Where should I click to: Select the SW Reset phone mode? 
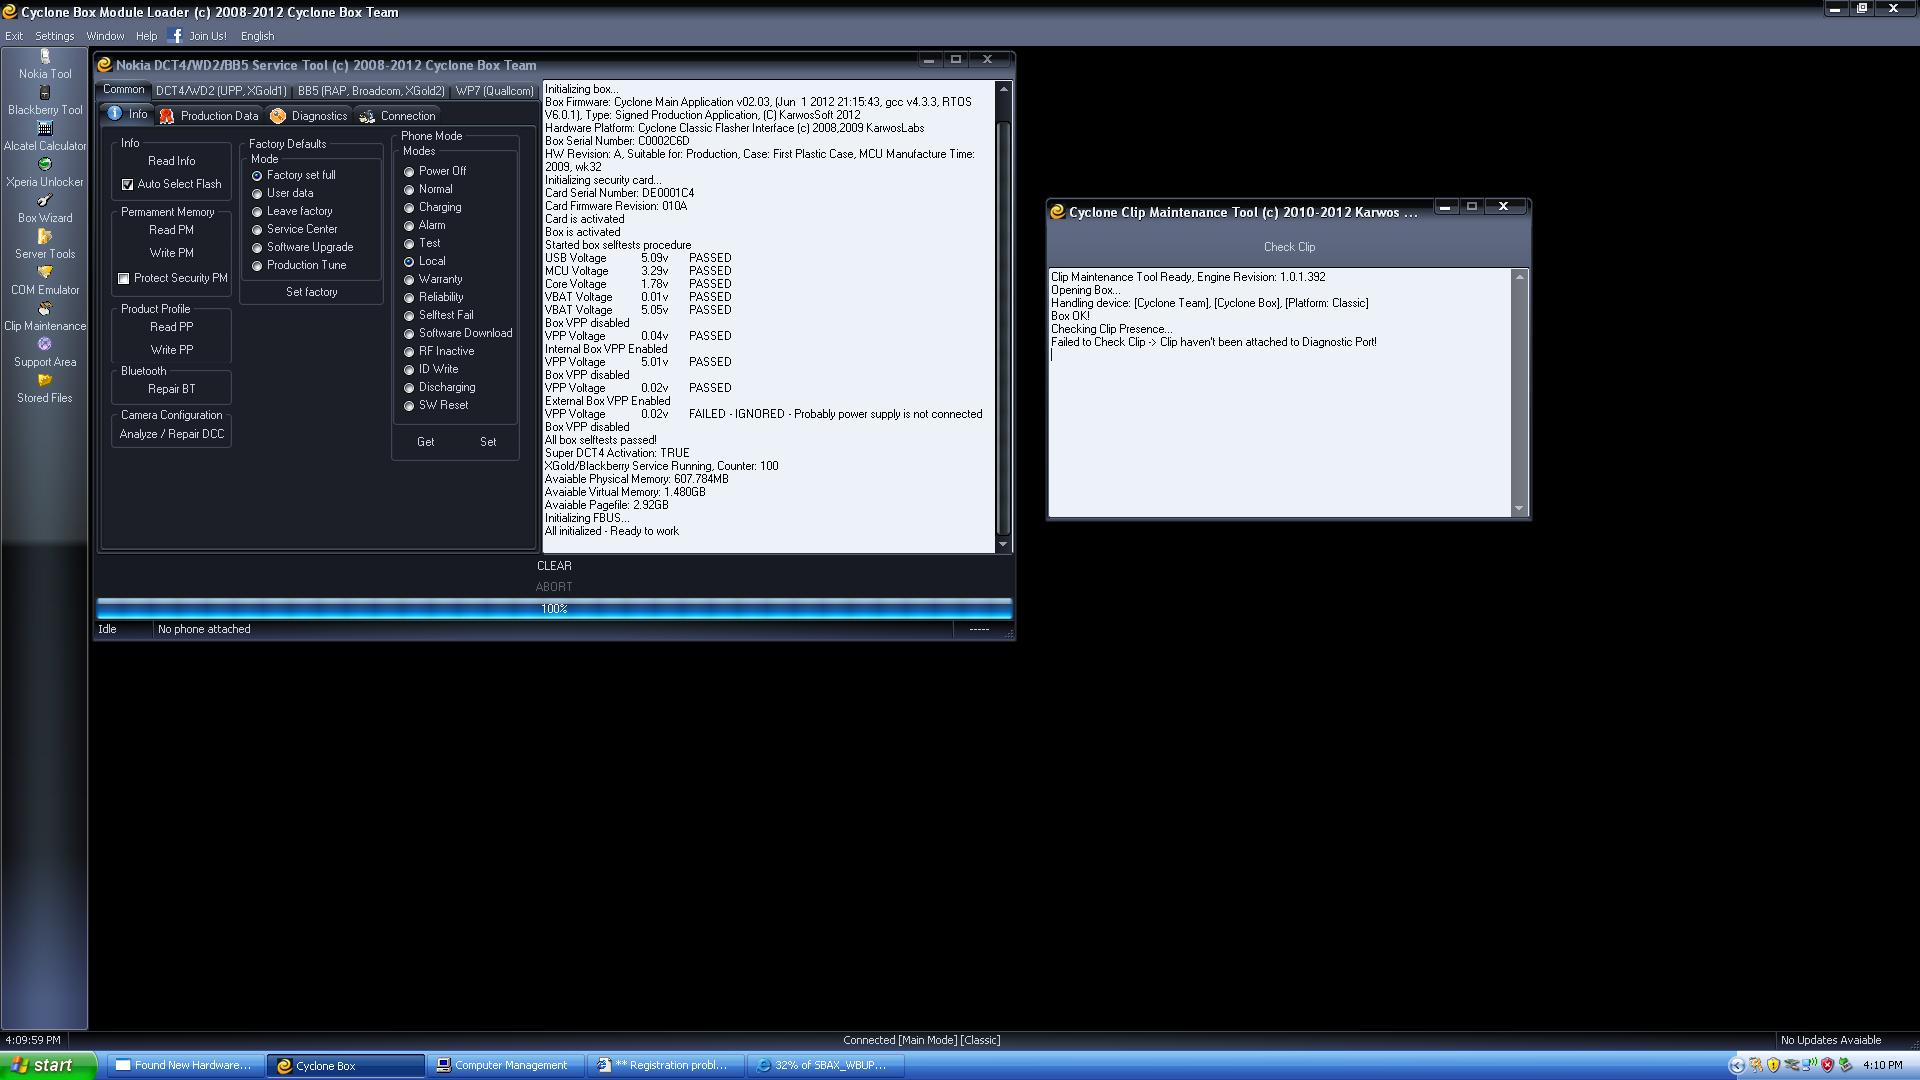(409, 406)
